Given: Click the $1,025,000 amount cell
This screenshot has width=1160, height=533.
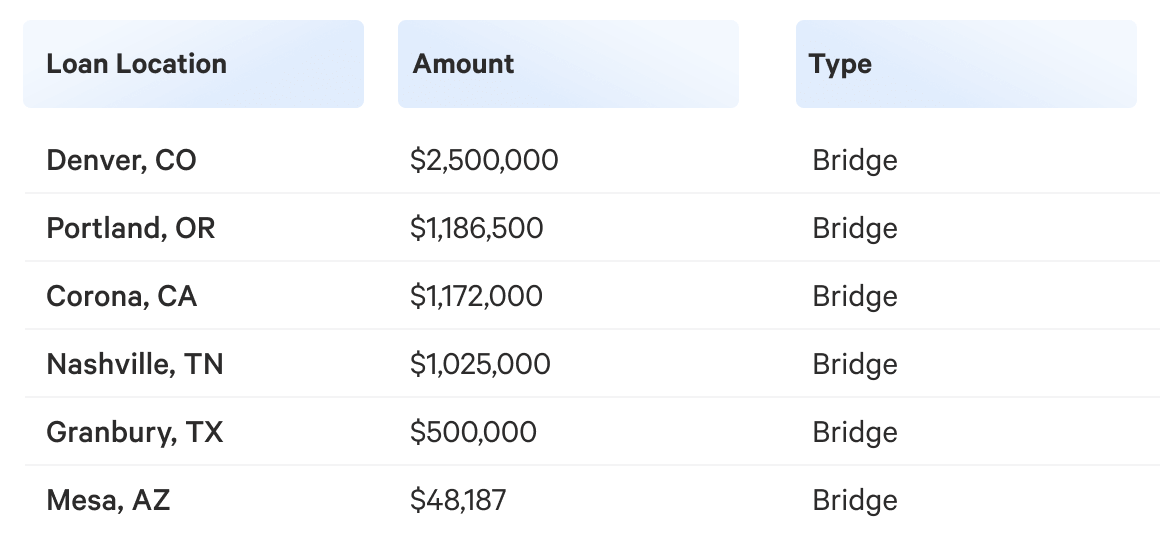Looking at the screenshot, I should (480, 364).
